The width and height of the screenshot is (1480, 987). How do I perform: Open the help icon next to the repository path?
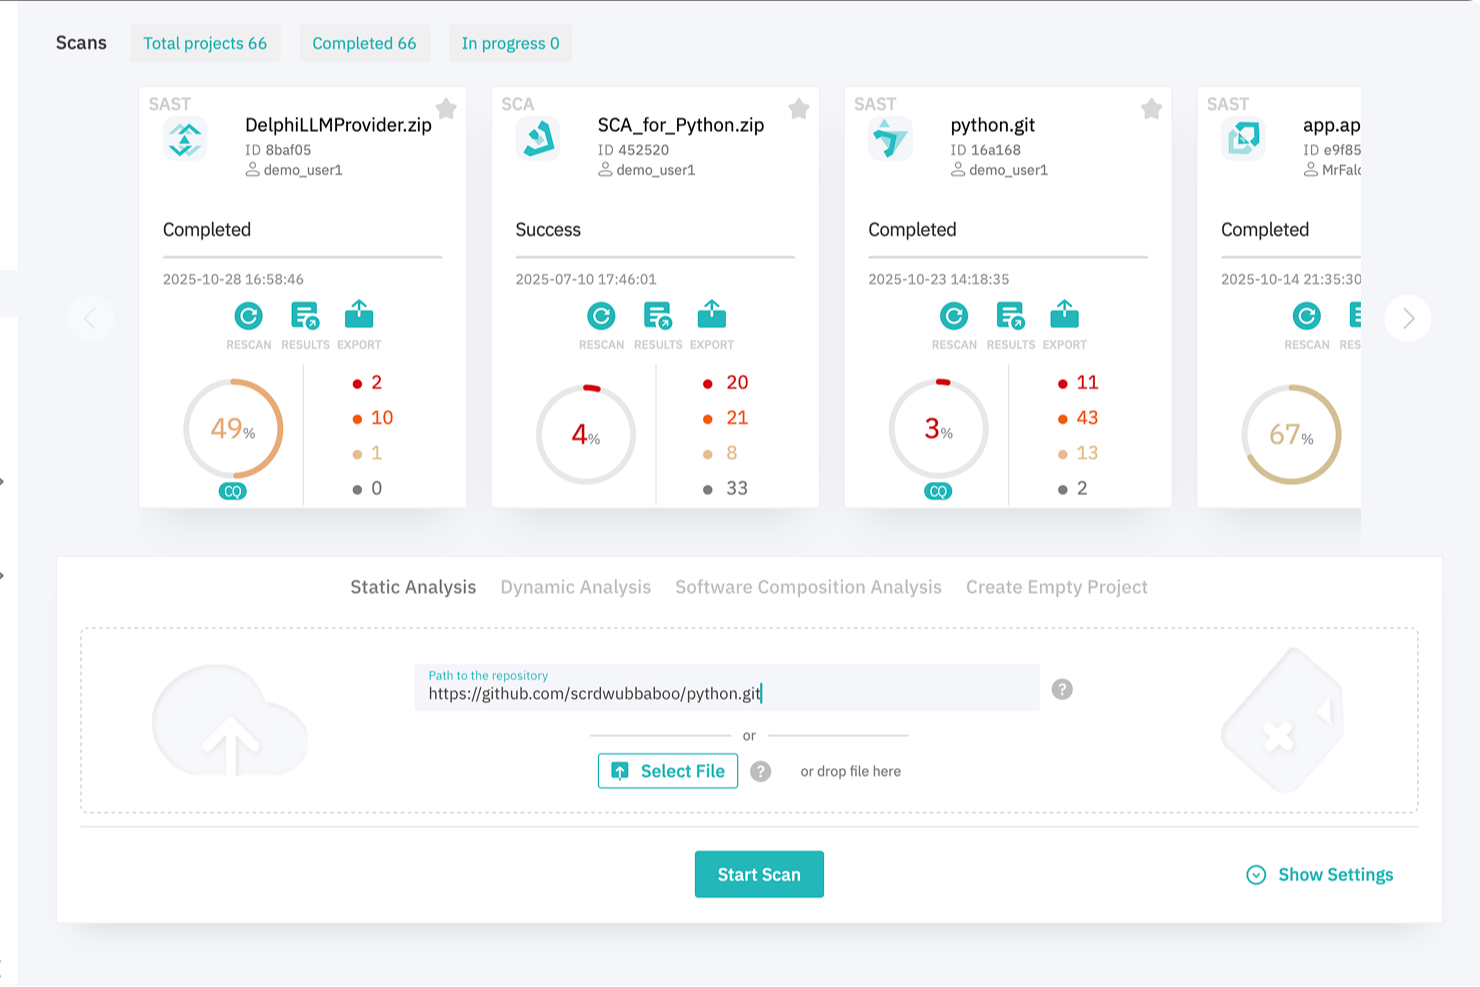[x=1062, y=689]
